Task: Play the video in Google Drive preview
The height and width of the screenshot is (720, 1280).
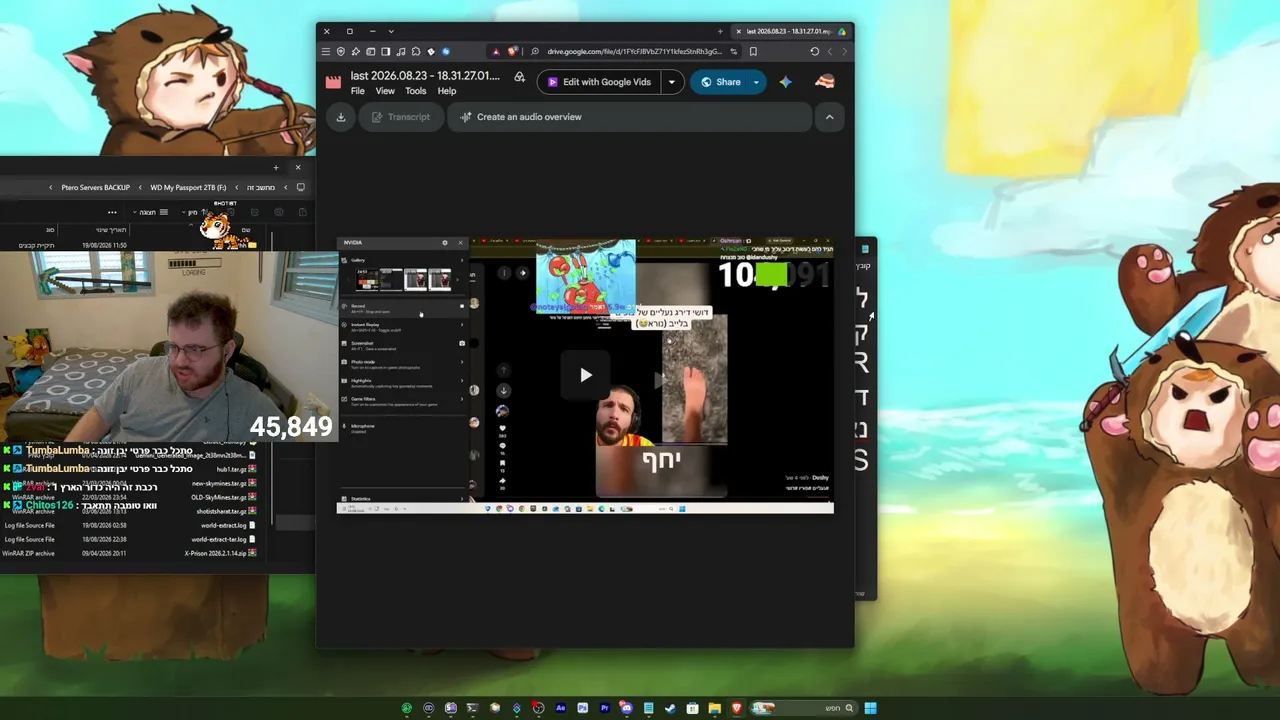Action: point(586,375)
